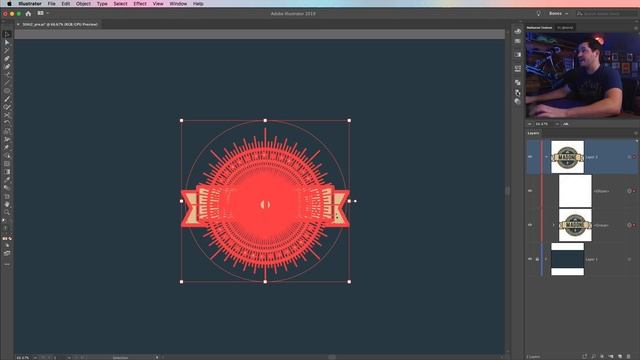Screen dimensions: 640x360
Task: Click the Layer 1 dark thumbnail
Action: click(x=567, y=259)
